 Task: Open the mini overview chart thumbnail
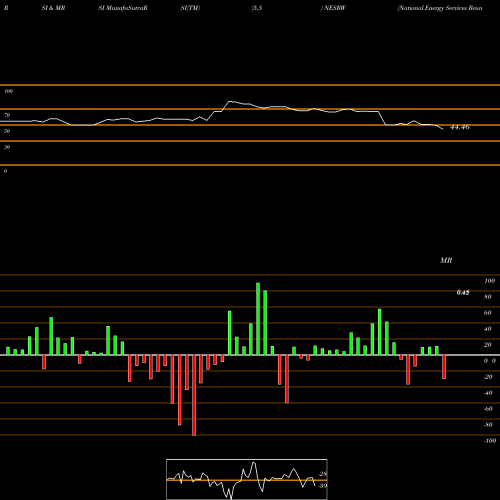coord(247,479)
